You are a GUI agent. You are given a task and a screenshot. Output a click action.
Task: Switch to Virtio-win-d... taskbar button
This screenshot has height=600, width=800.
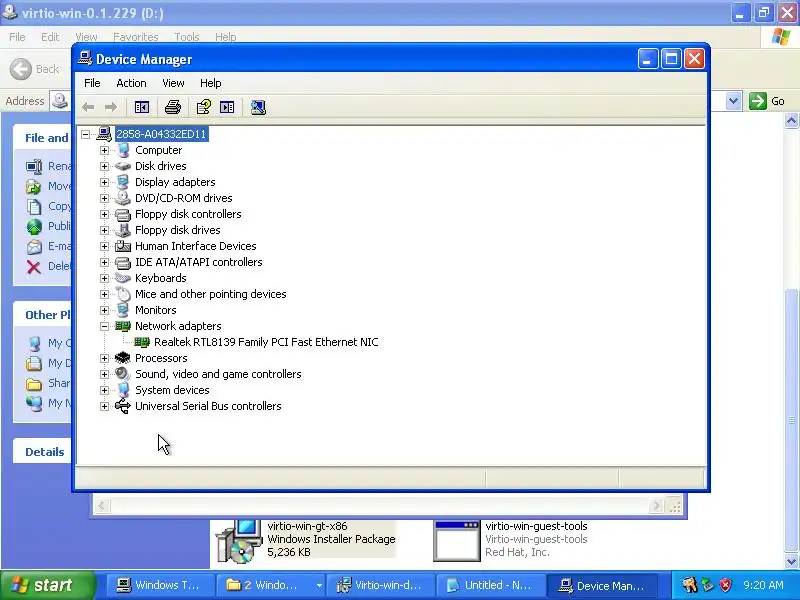[380, 585]
